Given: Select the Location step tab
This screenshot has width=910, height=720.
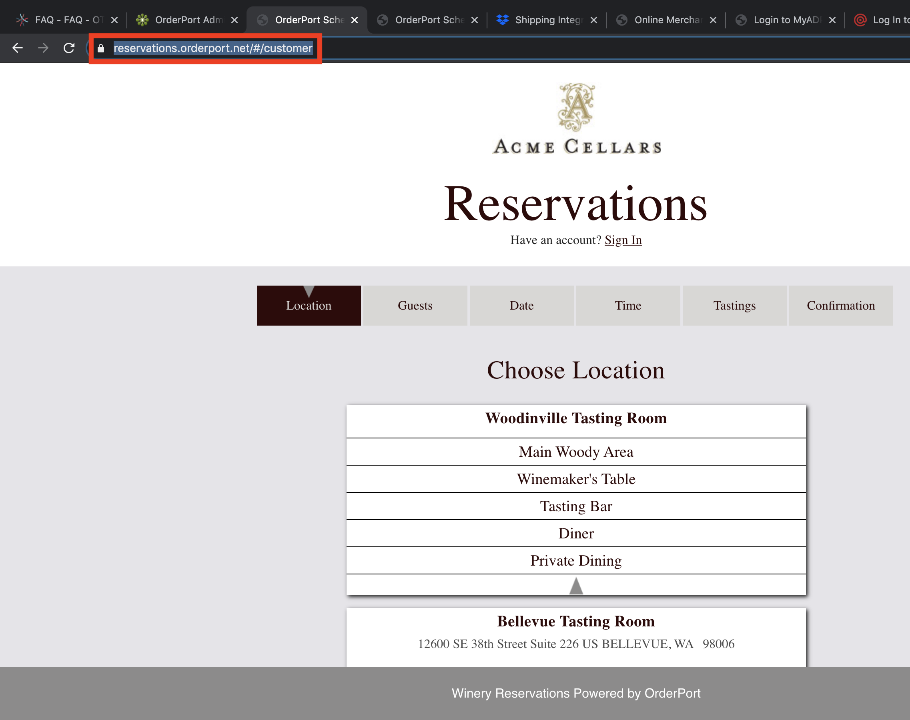Looking at the screenshot, I should (309, 306).
